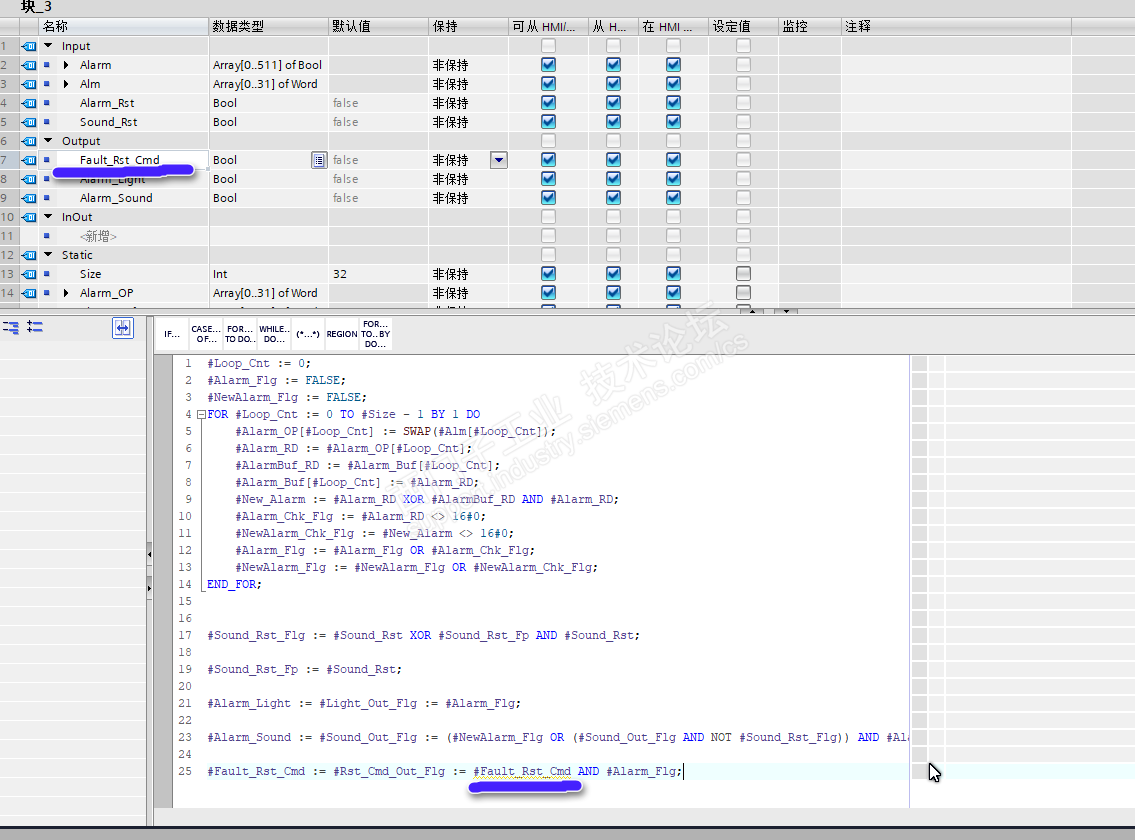Image resolution: width=1135 pixels, height=840 pixels.
Task: Click the interface icon on the Alarm_OP row
Action: [x=29, y=293]
